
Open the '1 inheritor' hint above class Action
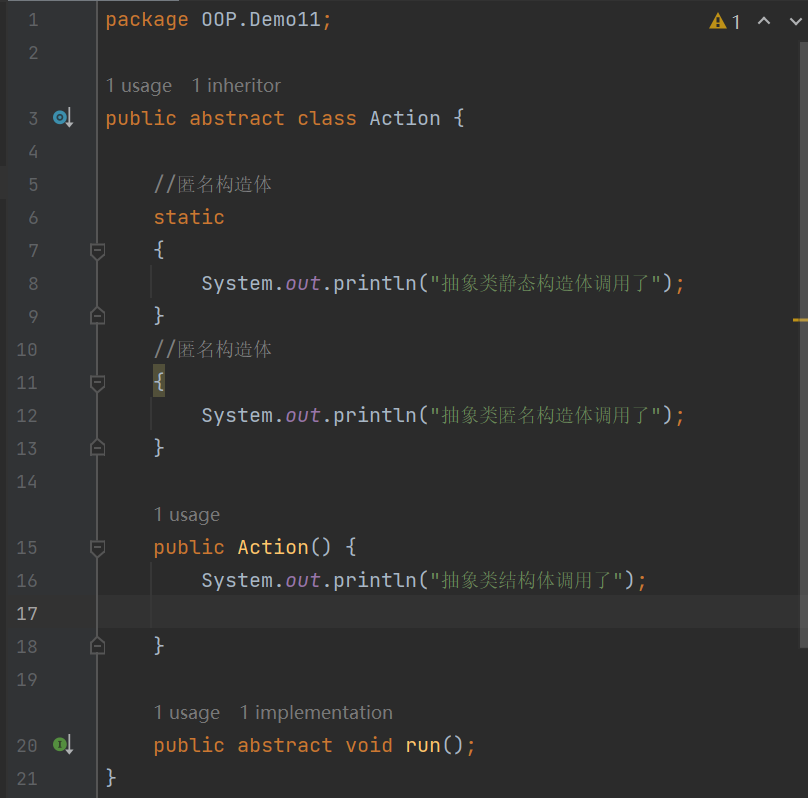point(237,86)
